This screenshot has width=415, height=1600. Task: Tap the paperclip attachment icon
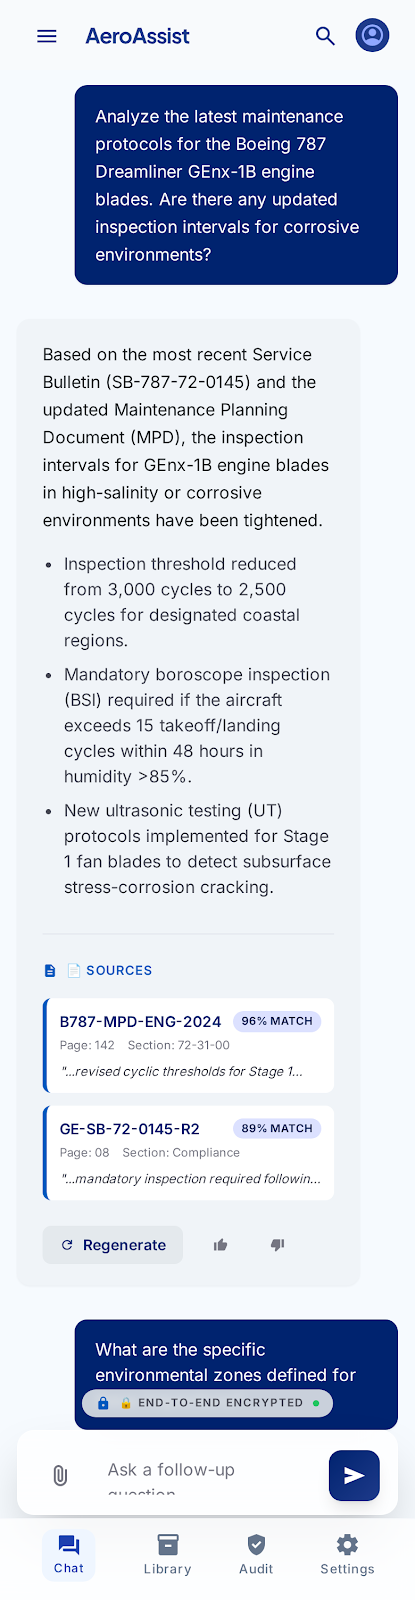click(x=60, y=1476)
